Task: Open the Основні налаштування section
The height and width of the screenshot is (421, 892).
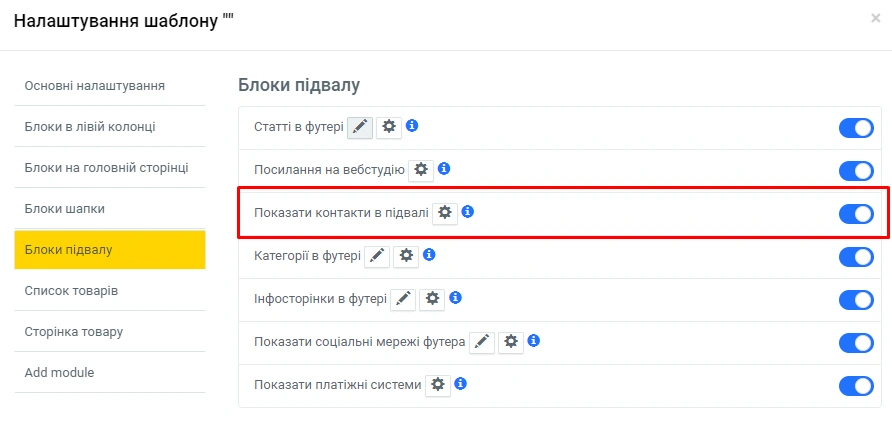Action: [x=95, y=86]
